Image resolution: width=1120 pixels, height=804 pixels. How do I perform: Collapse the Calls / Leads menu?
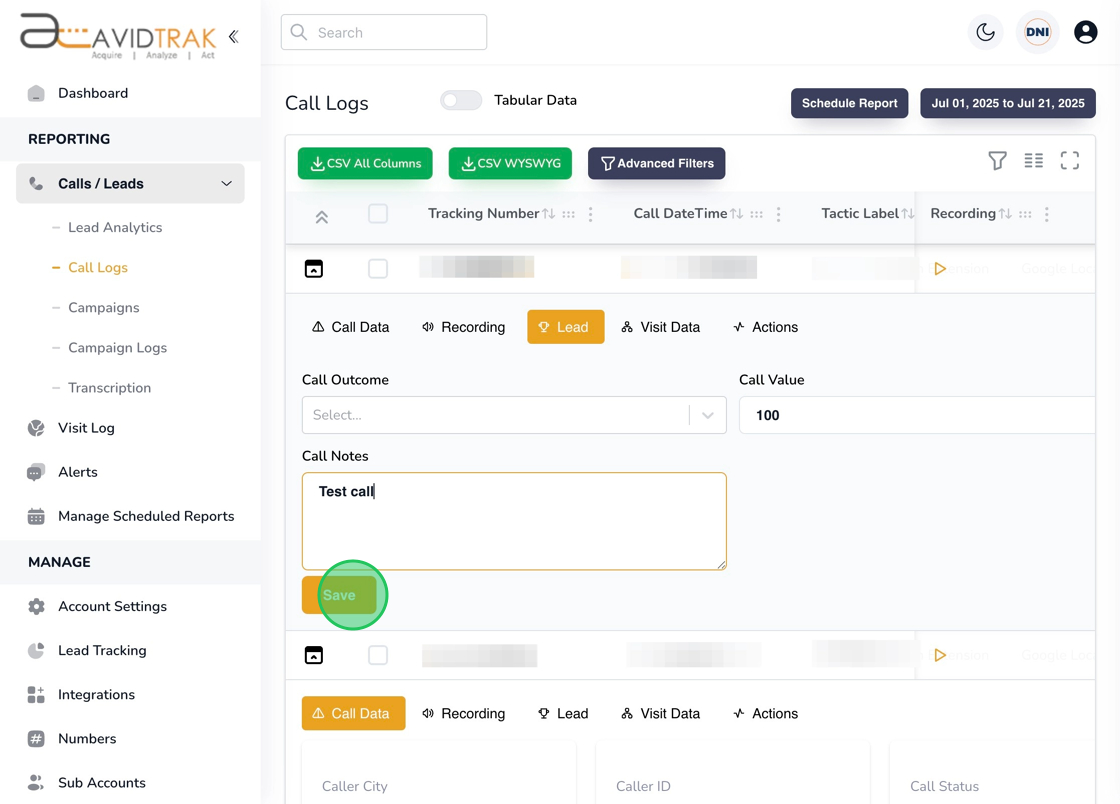(130, 184)
